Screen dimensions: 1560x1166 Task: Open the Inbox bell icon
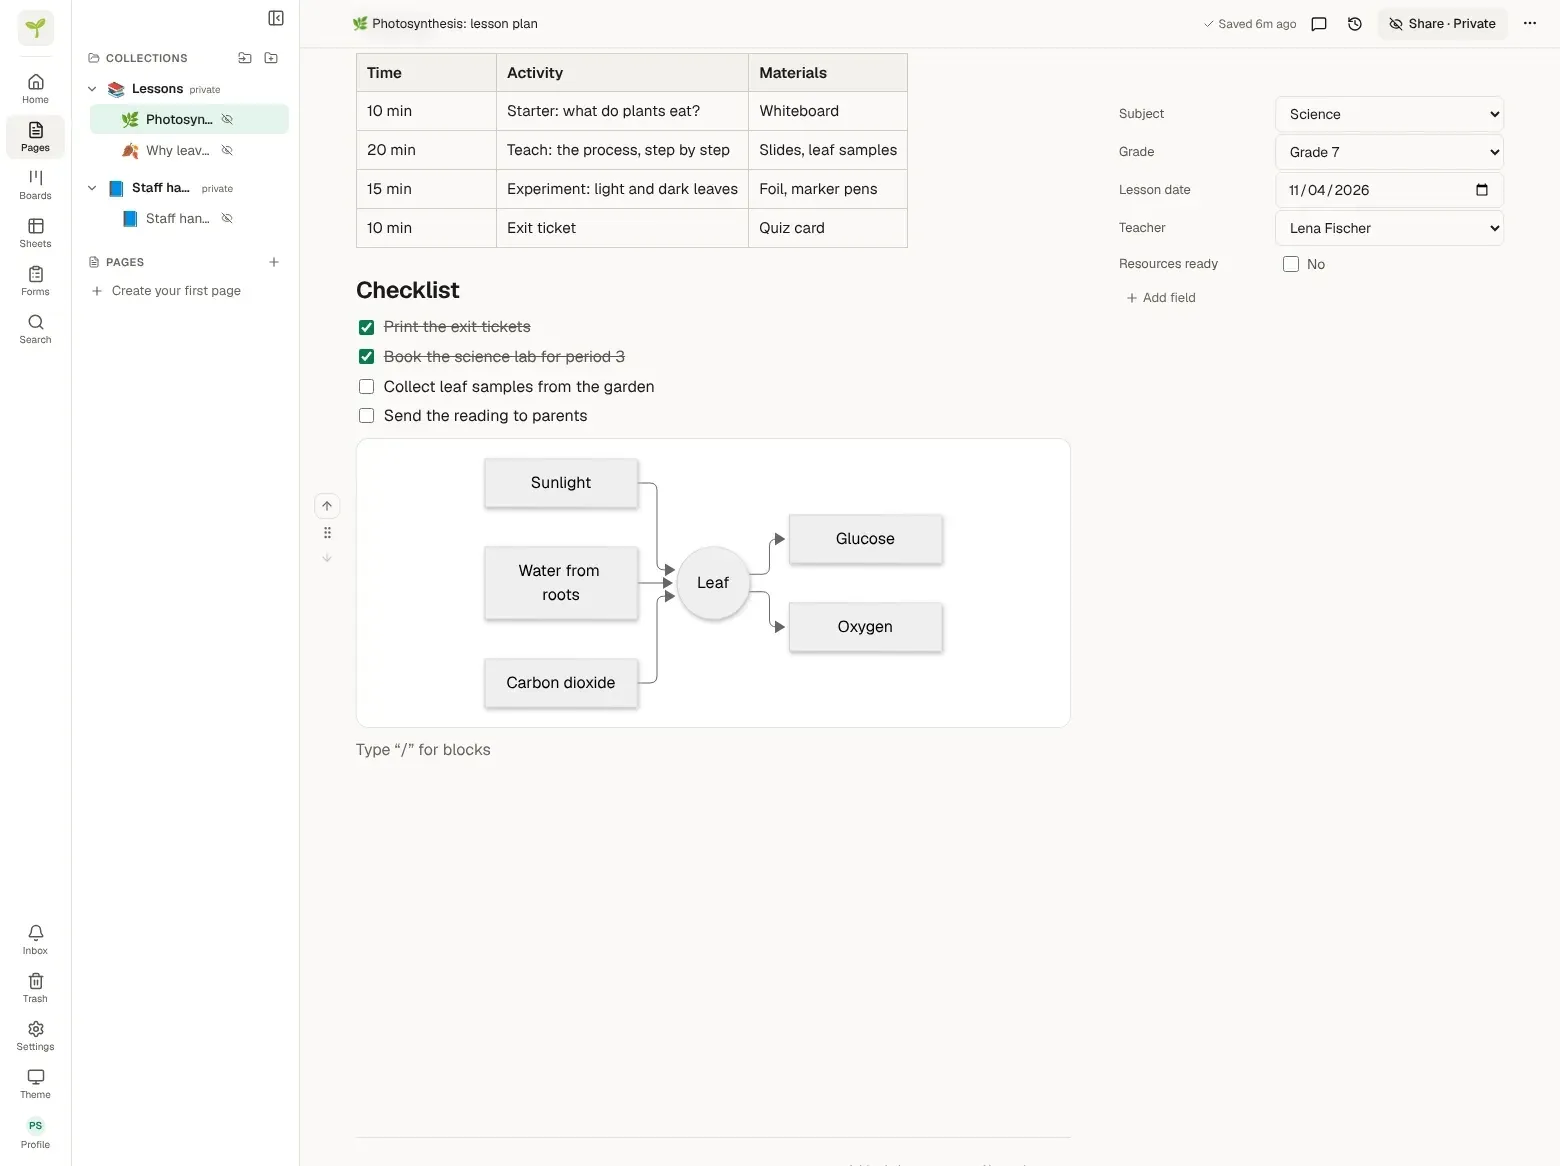point(36,939)
